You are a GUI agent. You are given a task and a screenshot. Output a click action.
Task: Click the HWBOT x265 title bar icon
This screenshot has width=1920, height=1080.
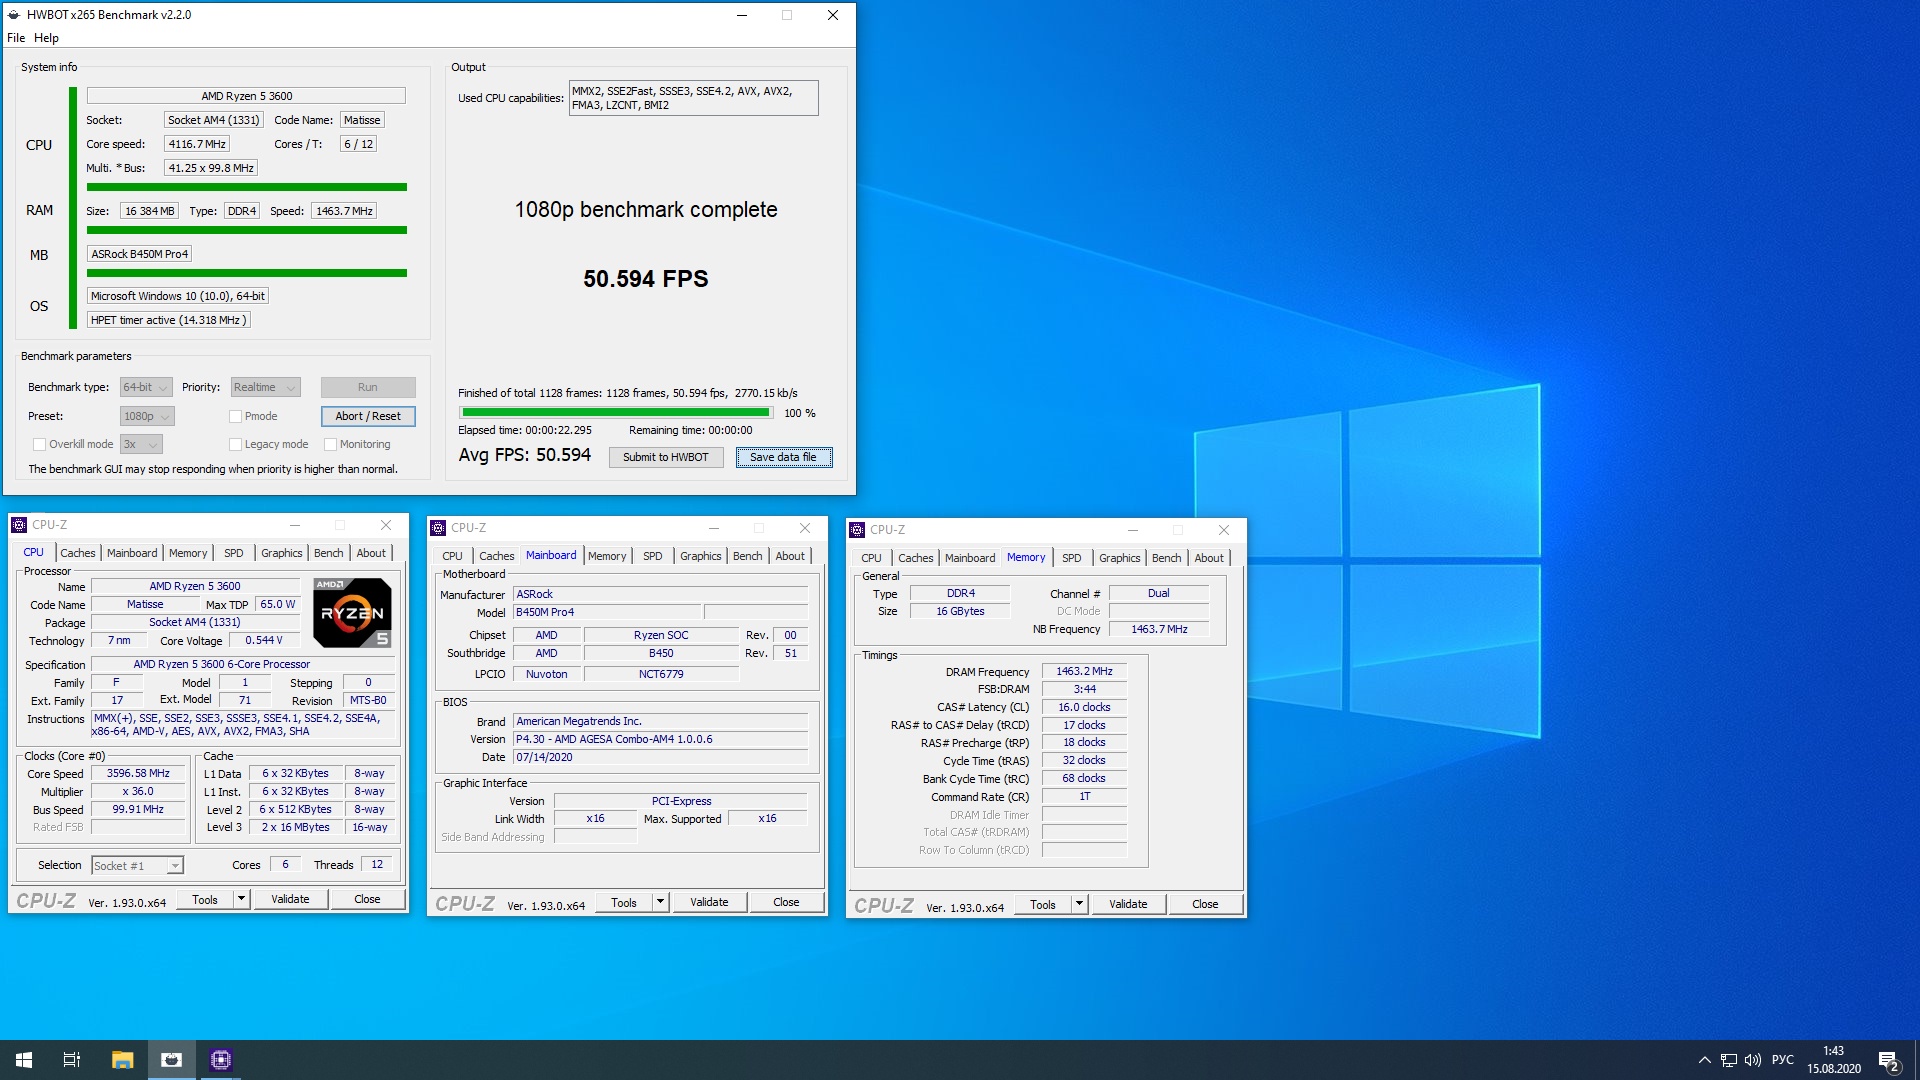point(14,15)
